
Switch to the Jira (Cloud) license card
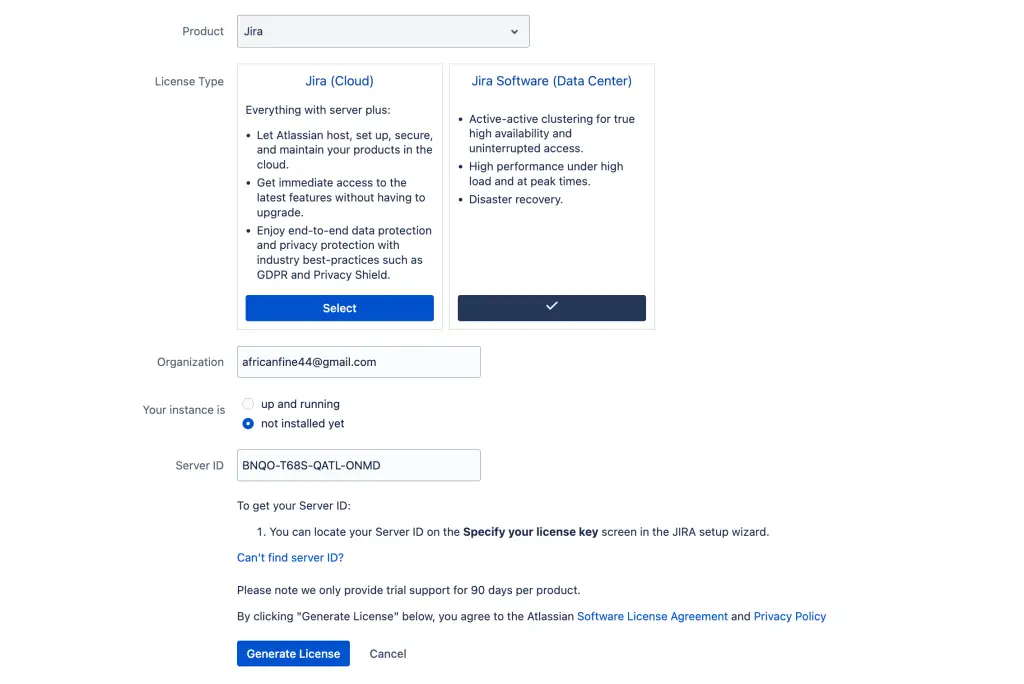click(x=339, y=307)
